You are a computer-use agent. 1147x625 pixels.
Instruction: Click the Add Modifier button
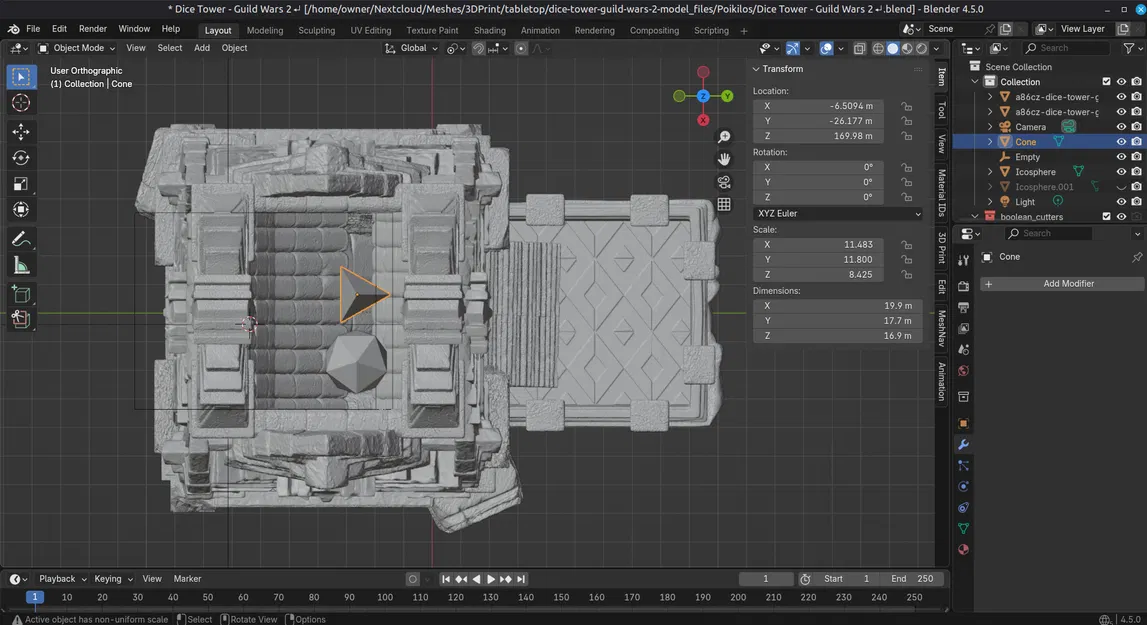click(1062, 284)
